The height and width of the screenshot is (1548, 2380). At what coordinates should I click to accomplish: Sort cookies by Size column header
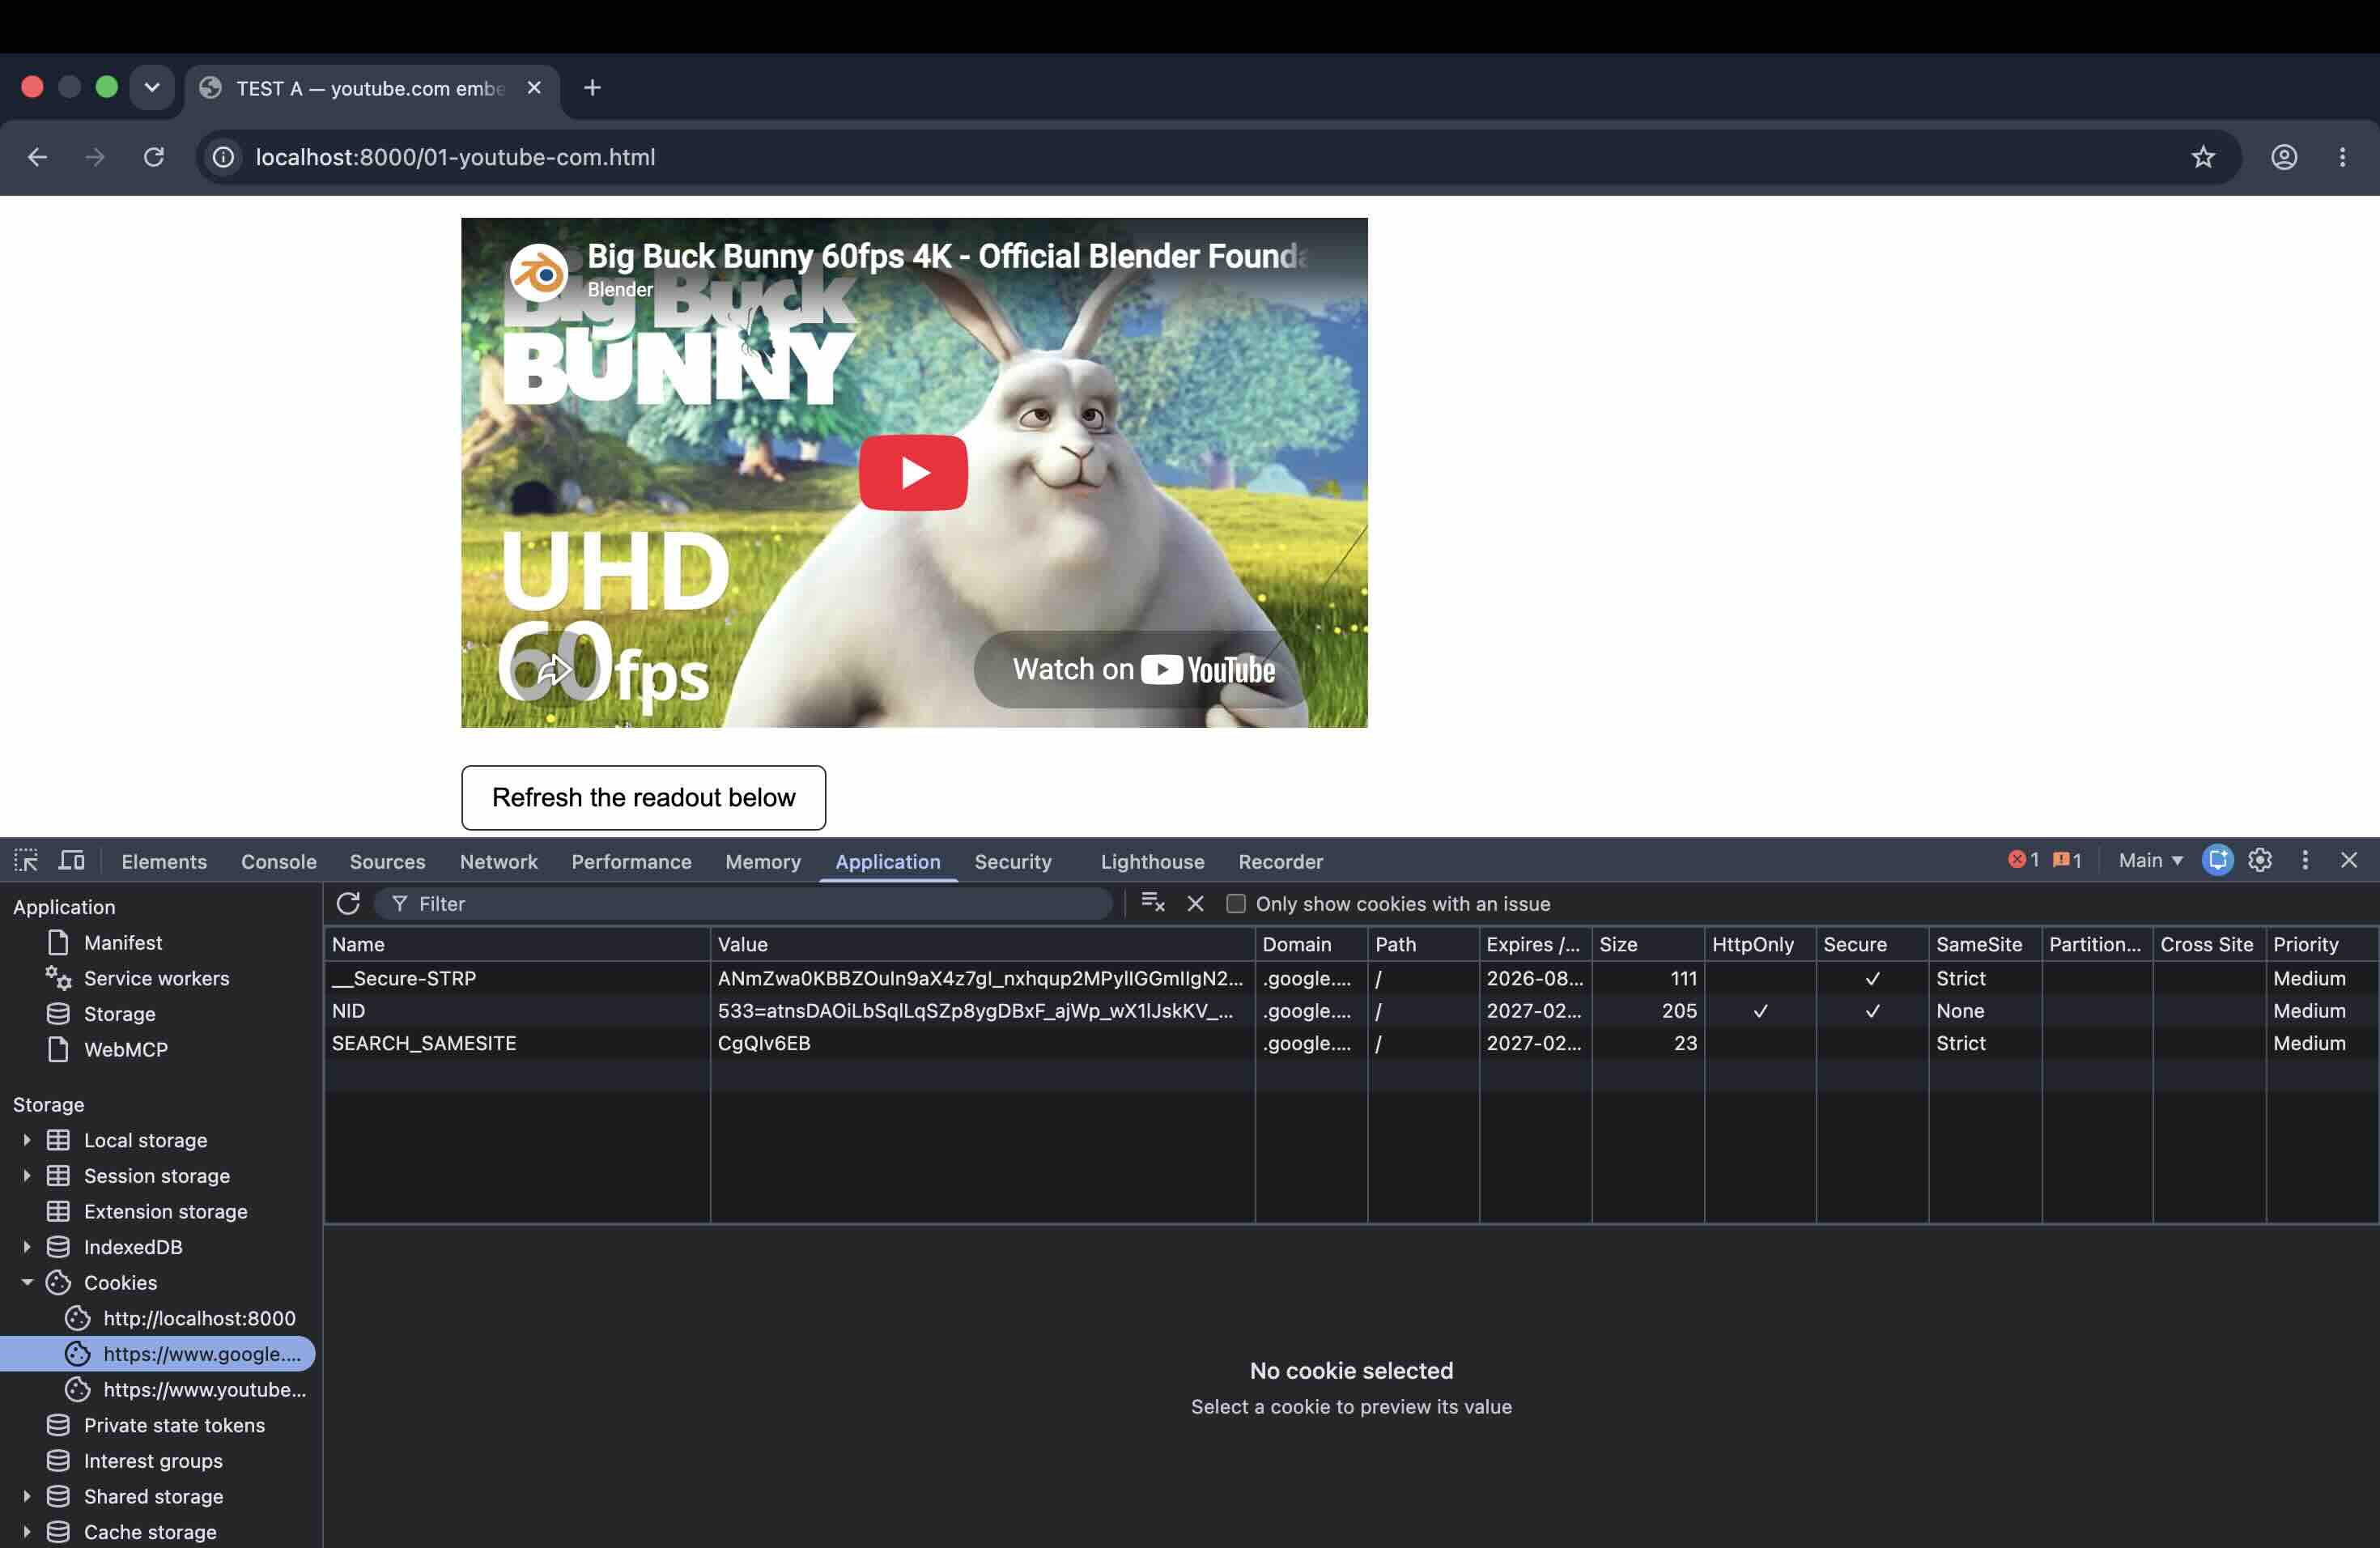(1647, 944)
